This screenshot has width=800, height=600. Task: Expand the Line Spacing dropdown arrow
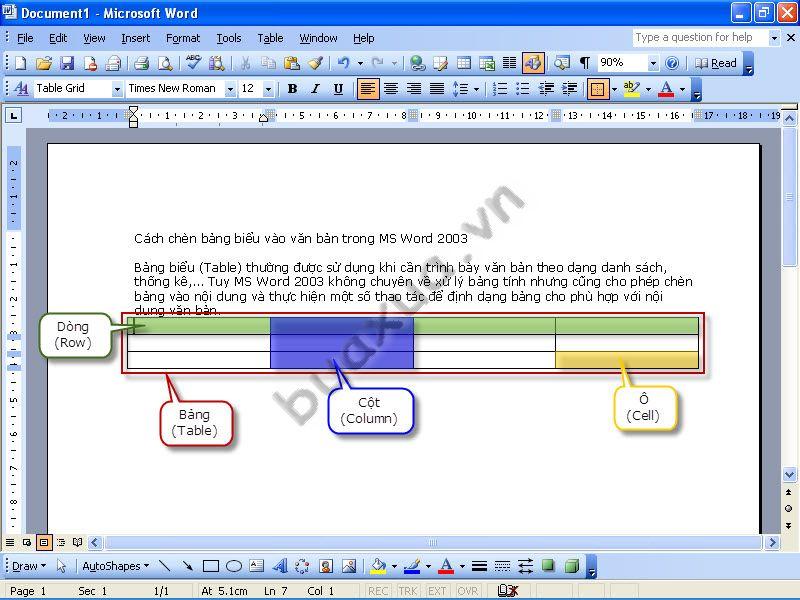tap(477, 89)
